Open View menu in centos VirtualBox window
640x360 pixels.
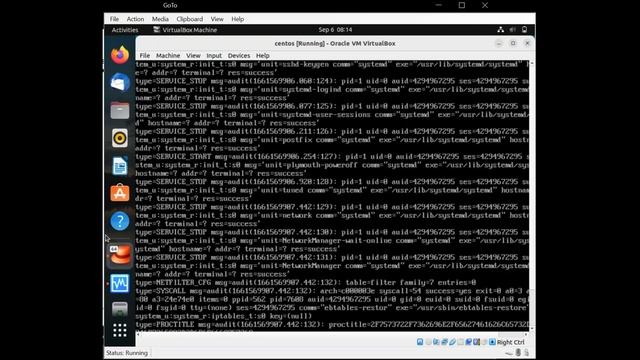(193, 56)
